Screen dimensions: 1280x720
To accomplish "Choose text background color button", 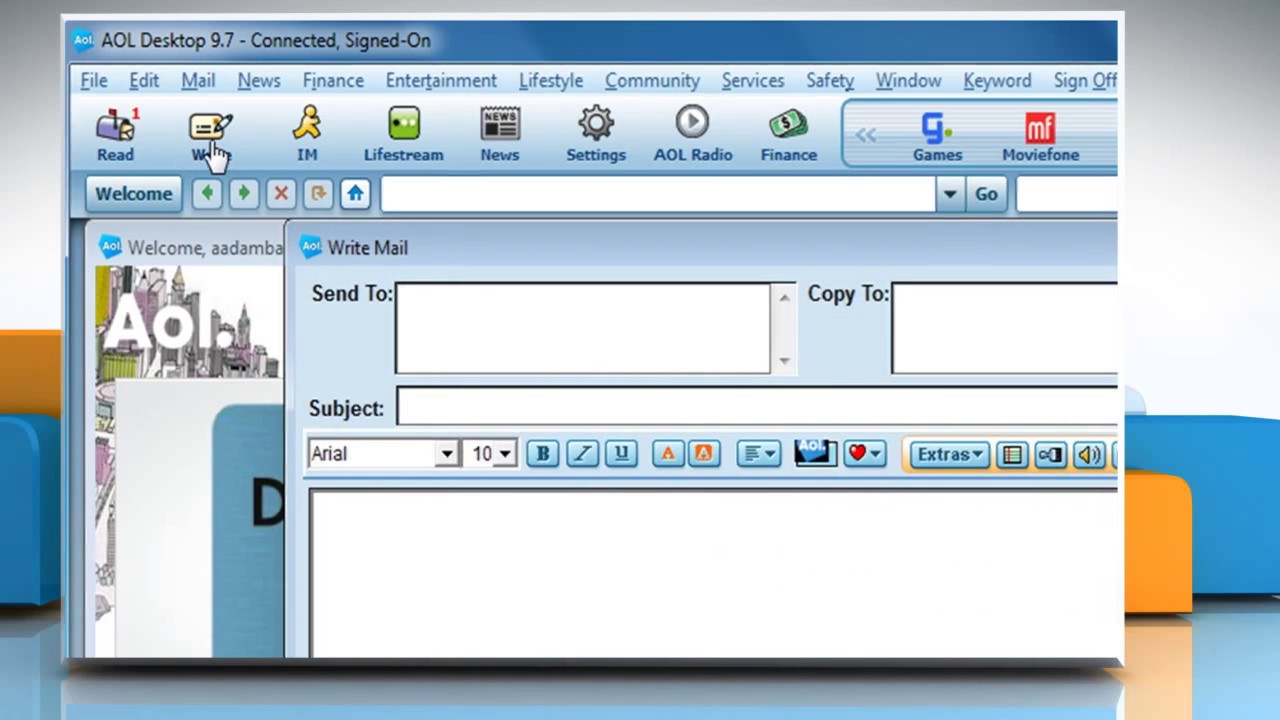I will tap(703, 454).
